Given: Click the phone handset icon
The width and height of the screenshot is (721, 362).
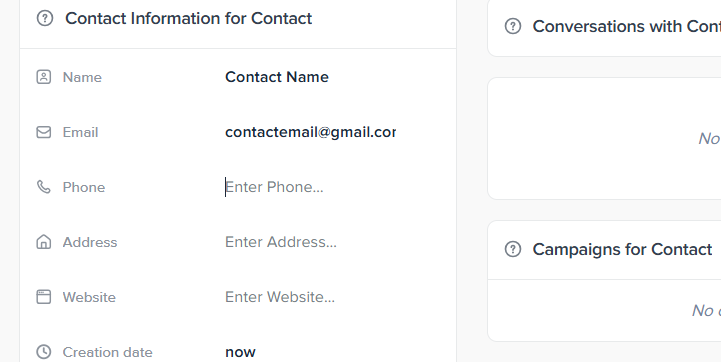Looking at the screenshot, I should click(x=44, y=187).
